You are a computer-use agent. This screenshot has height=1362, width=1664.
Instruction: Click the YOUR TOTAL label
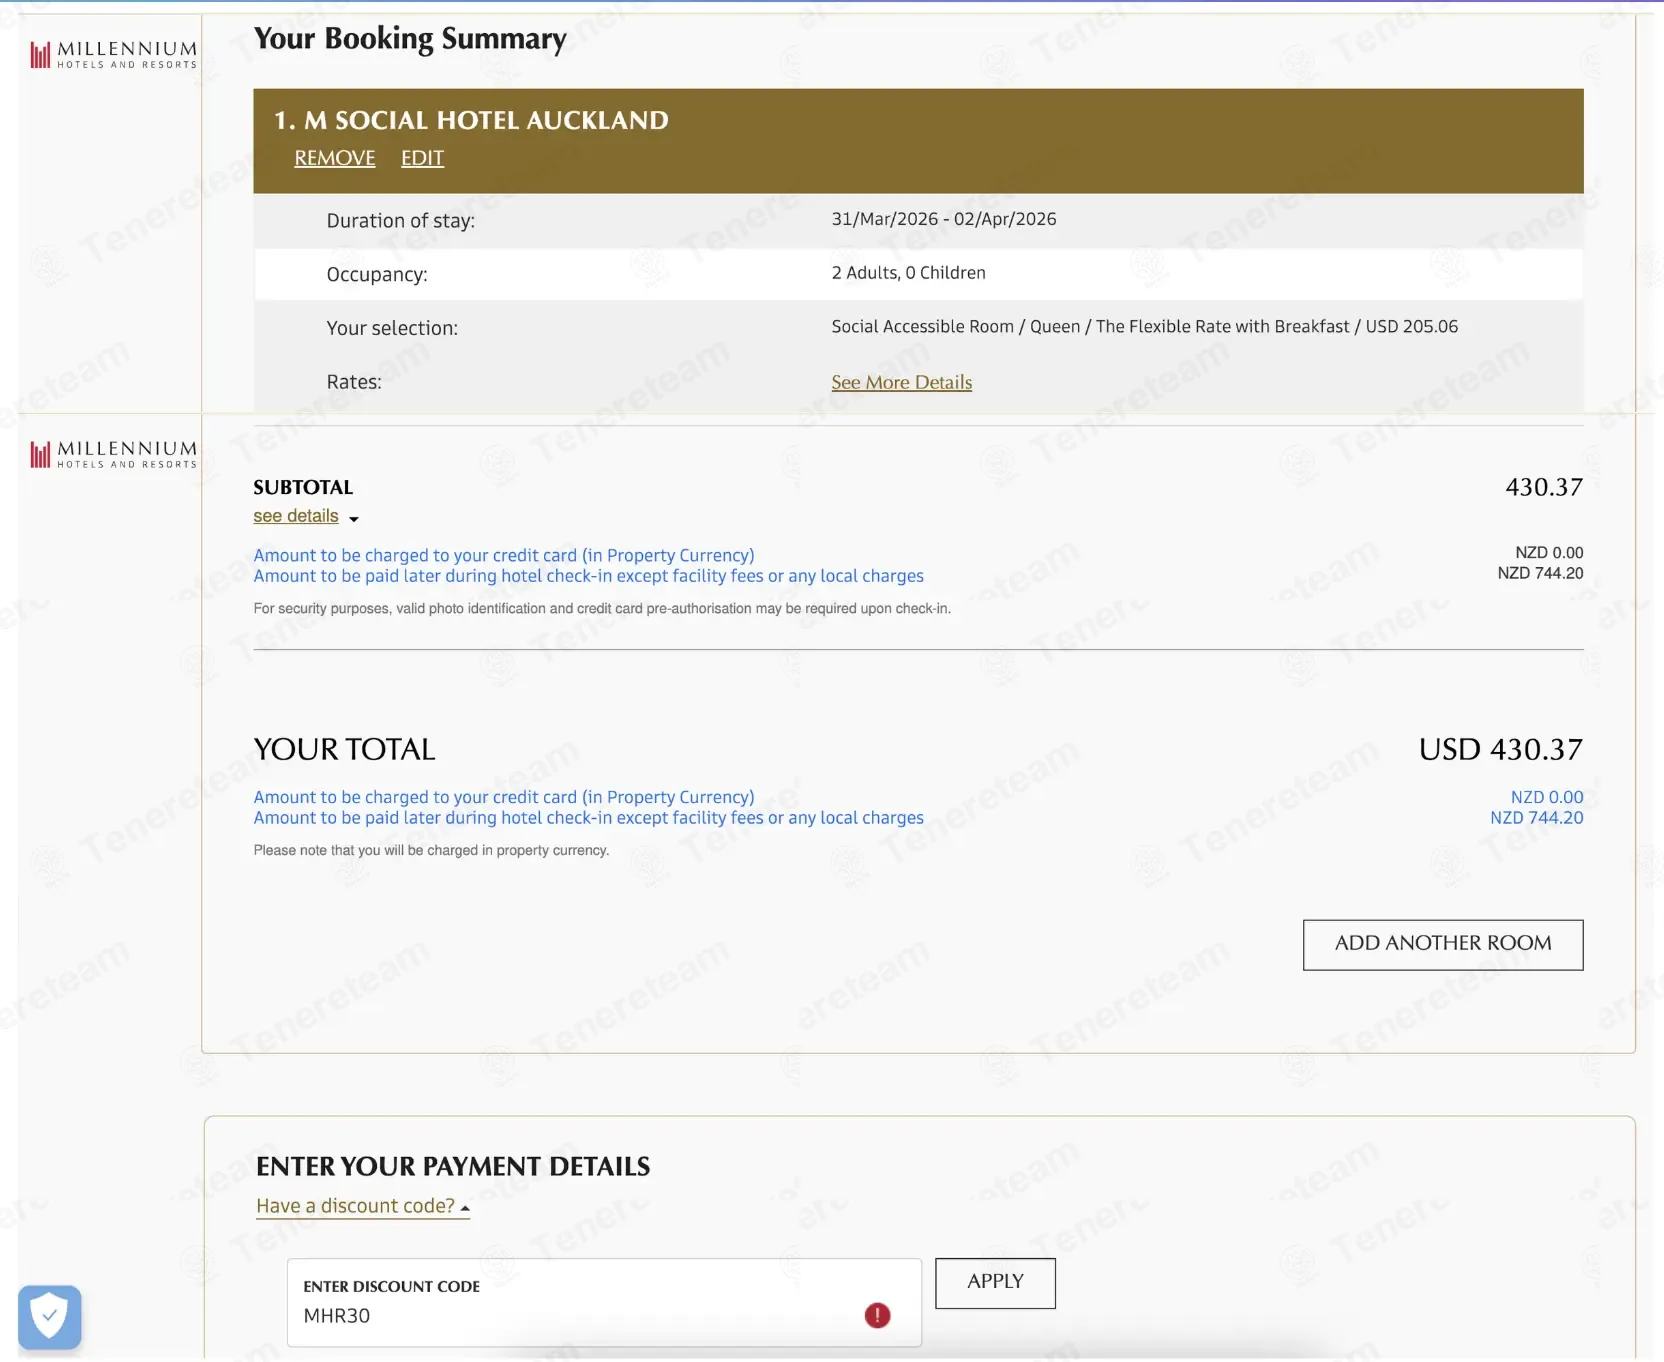344,749
